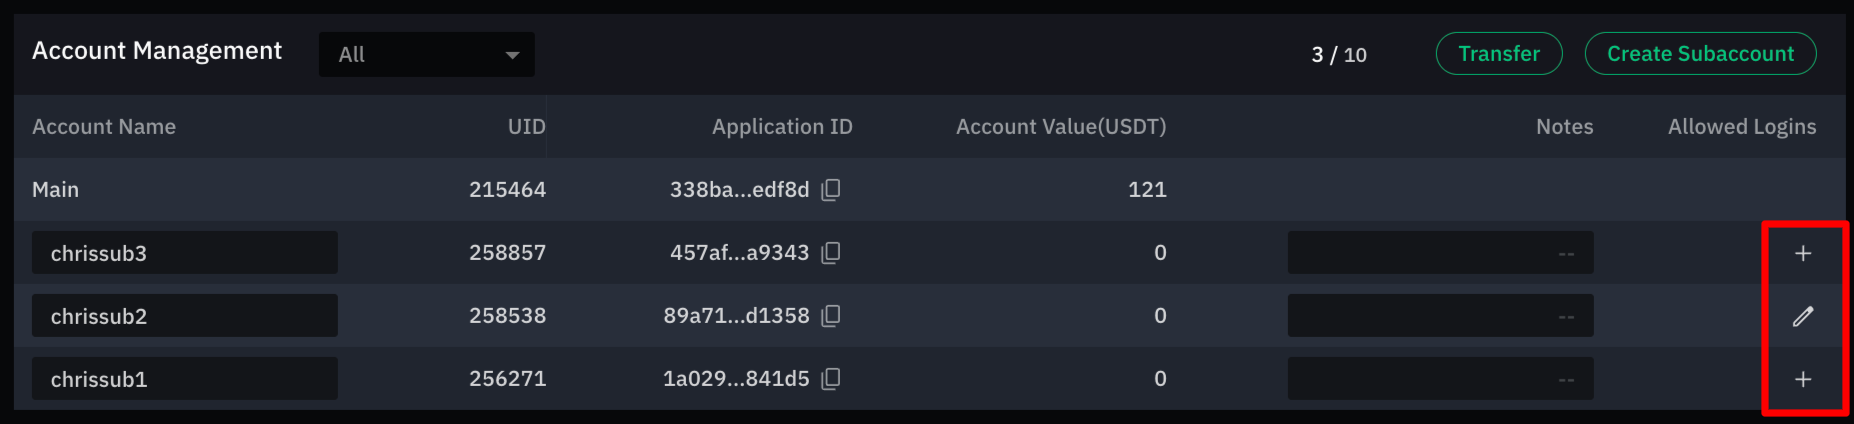1854x424 pixels.
Task: Click the UID column header
Action: click(527, 127)
